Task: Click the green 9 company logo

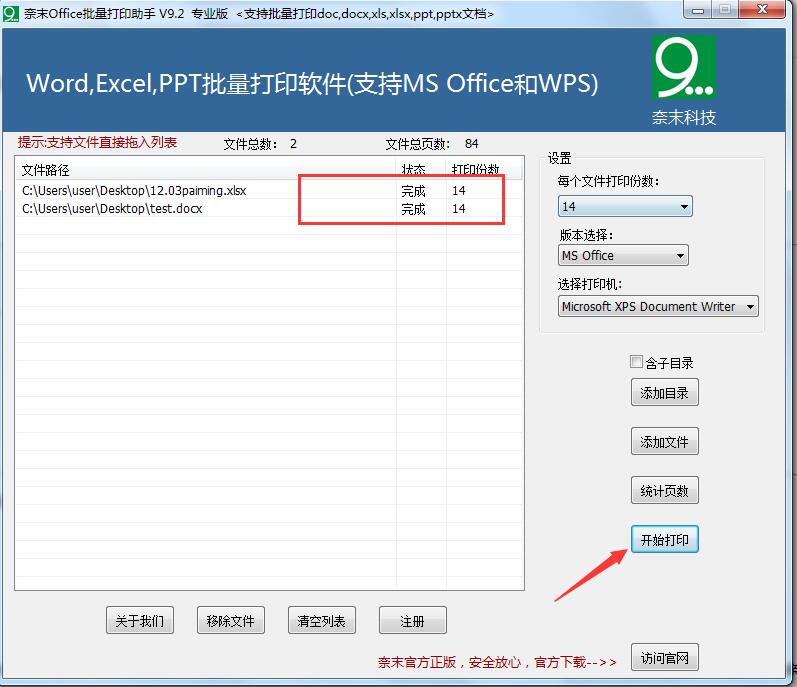Action: pyautogui.click(x=684, y=67)
